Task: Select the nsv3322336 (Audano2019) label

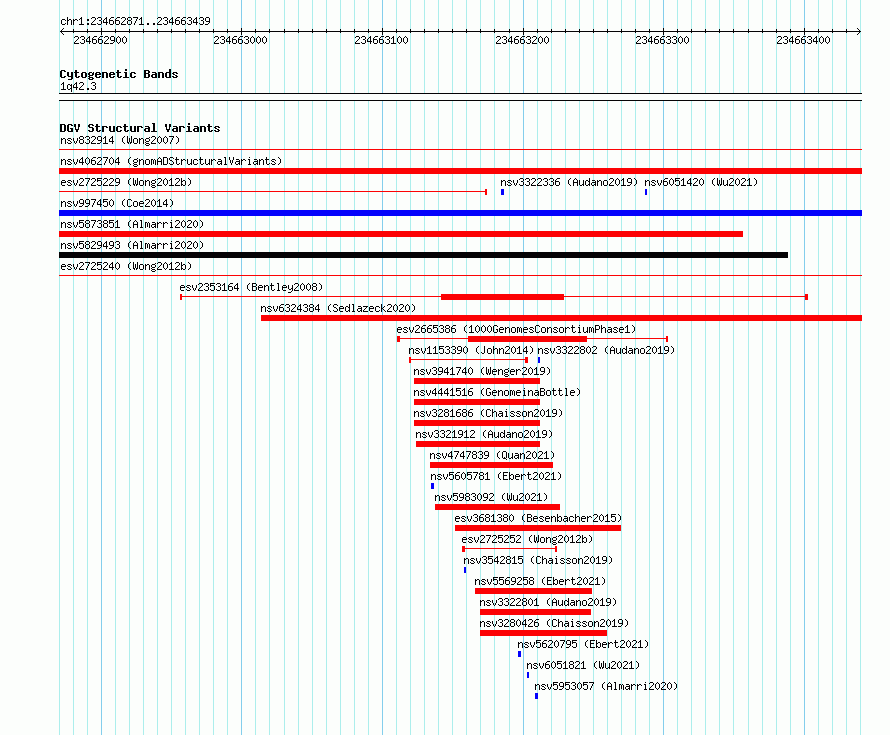Action: tap(569, 182)
